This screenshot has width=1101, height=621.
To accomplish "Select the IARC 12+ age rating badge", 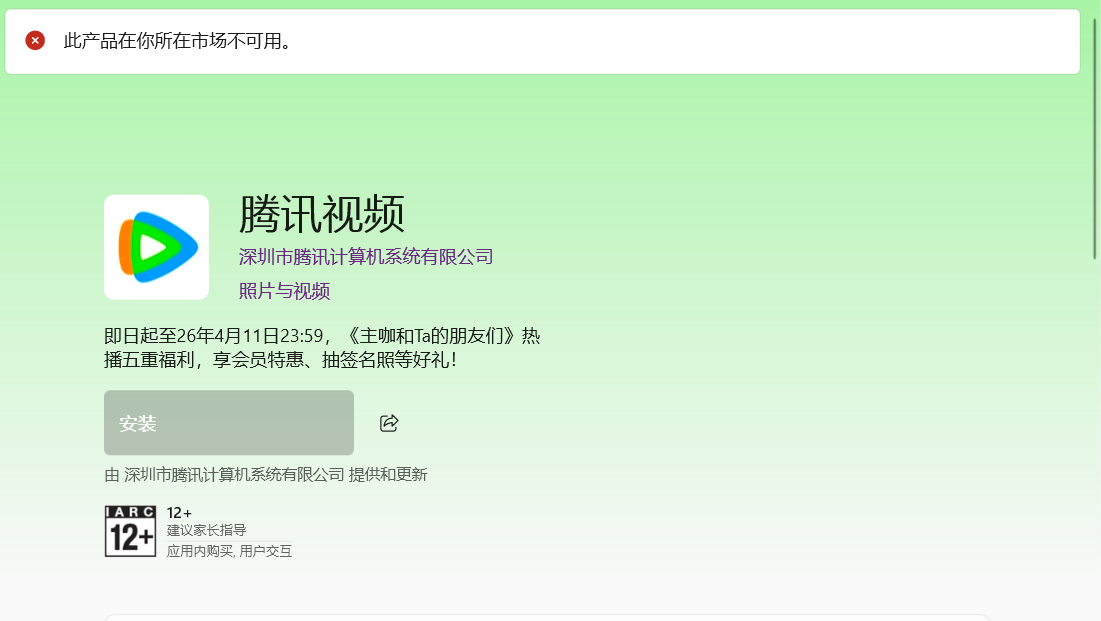I will [x=129, y=530].
